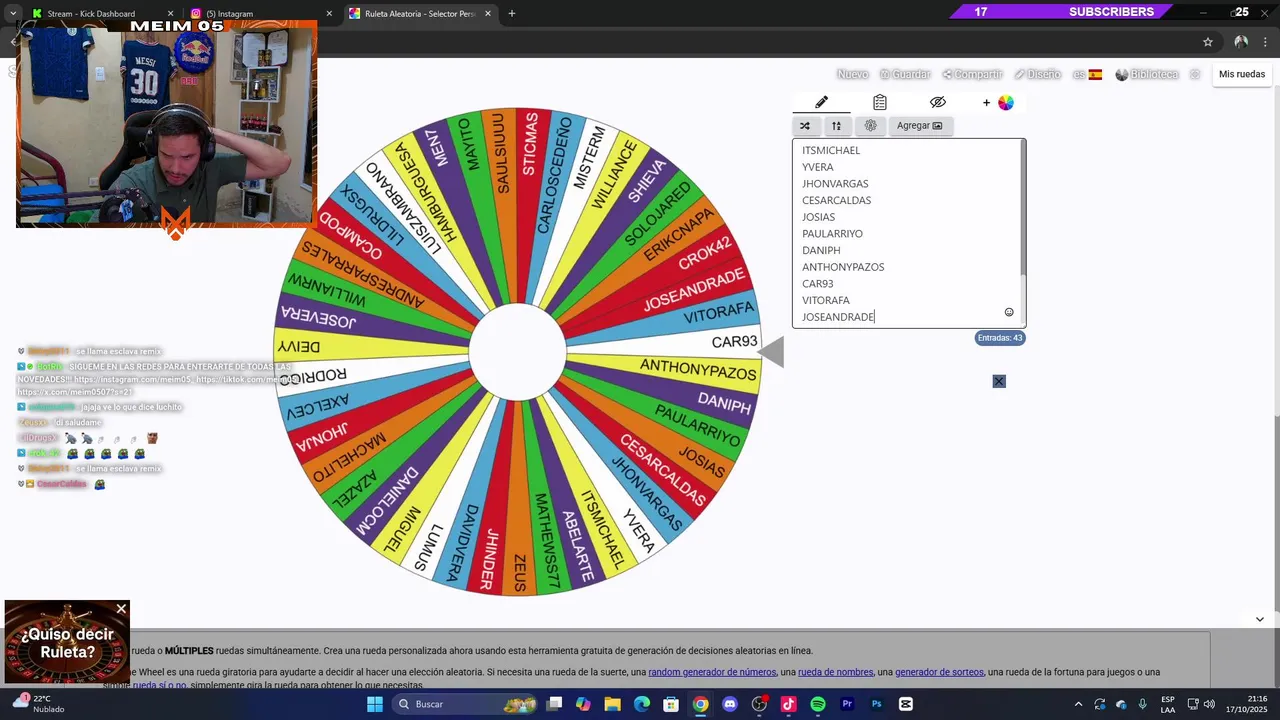This screenshot has width=1280, height=720.
Task: Open TikTok from the taskbar
Action: pos(788,704)
